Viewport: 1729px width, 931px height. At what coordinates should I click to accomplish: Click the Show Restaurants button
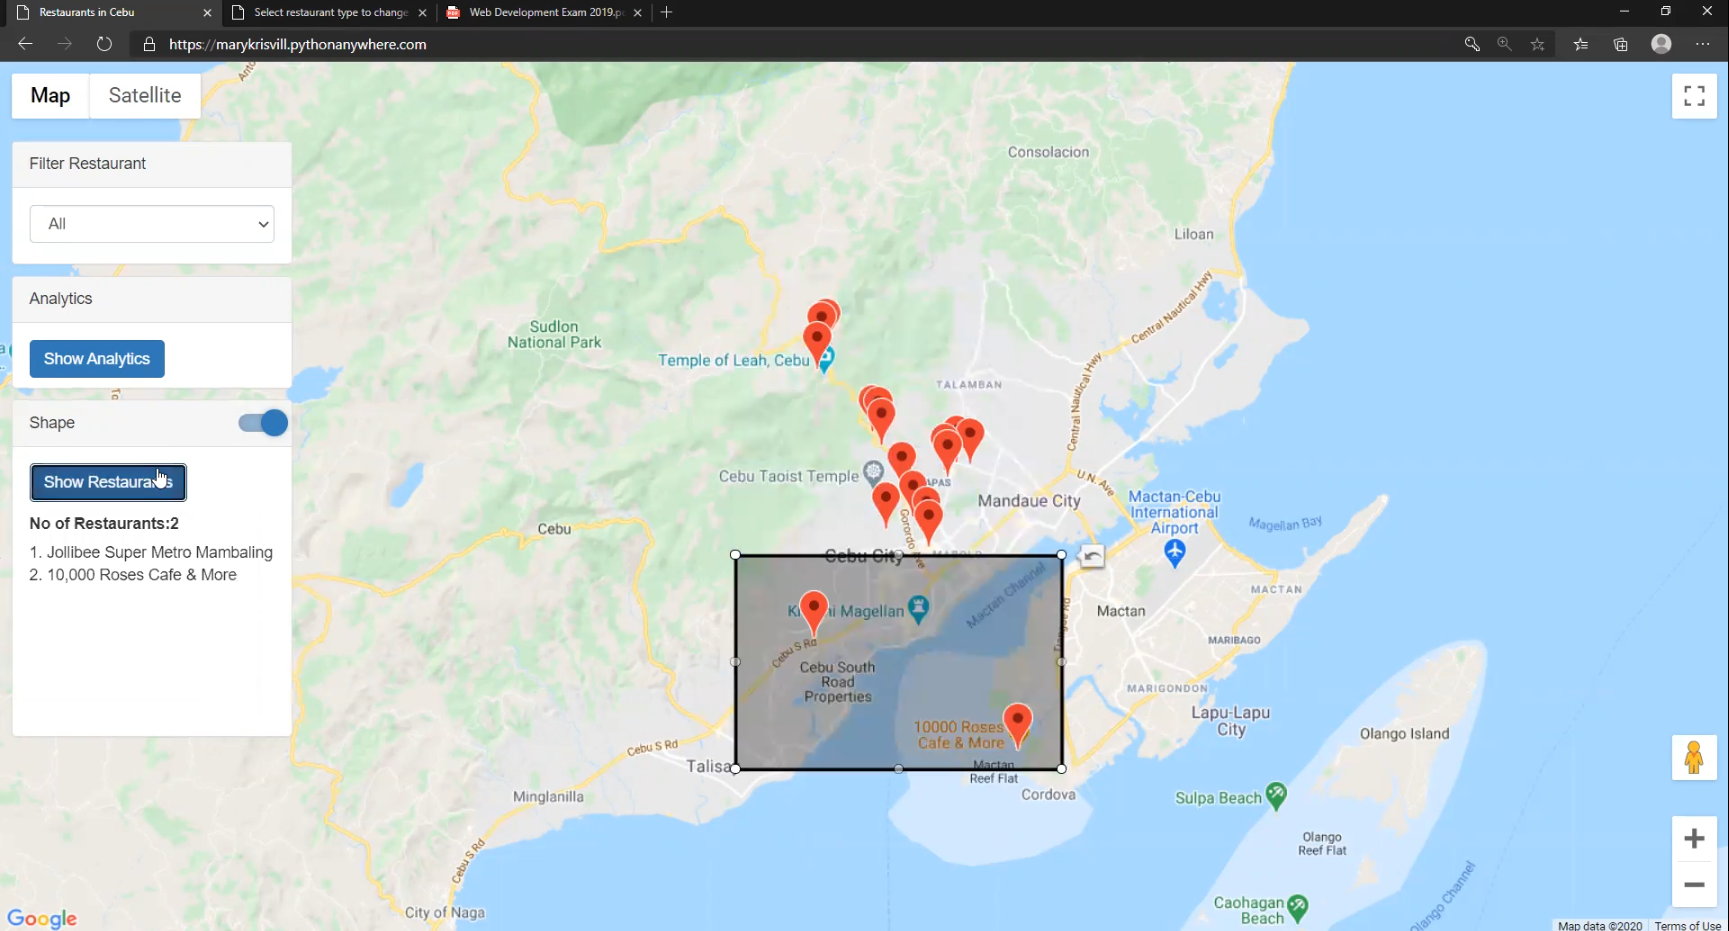point(107,482)
